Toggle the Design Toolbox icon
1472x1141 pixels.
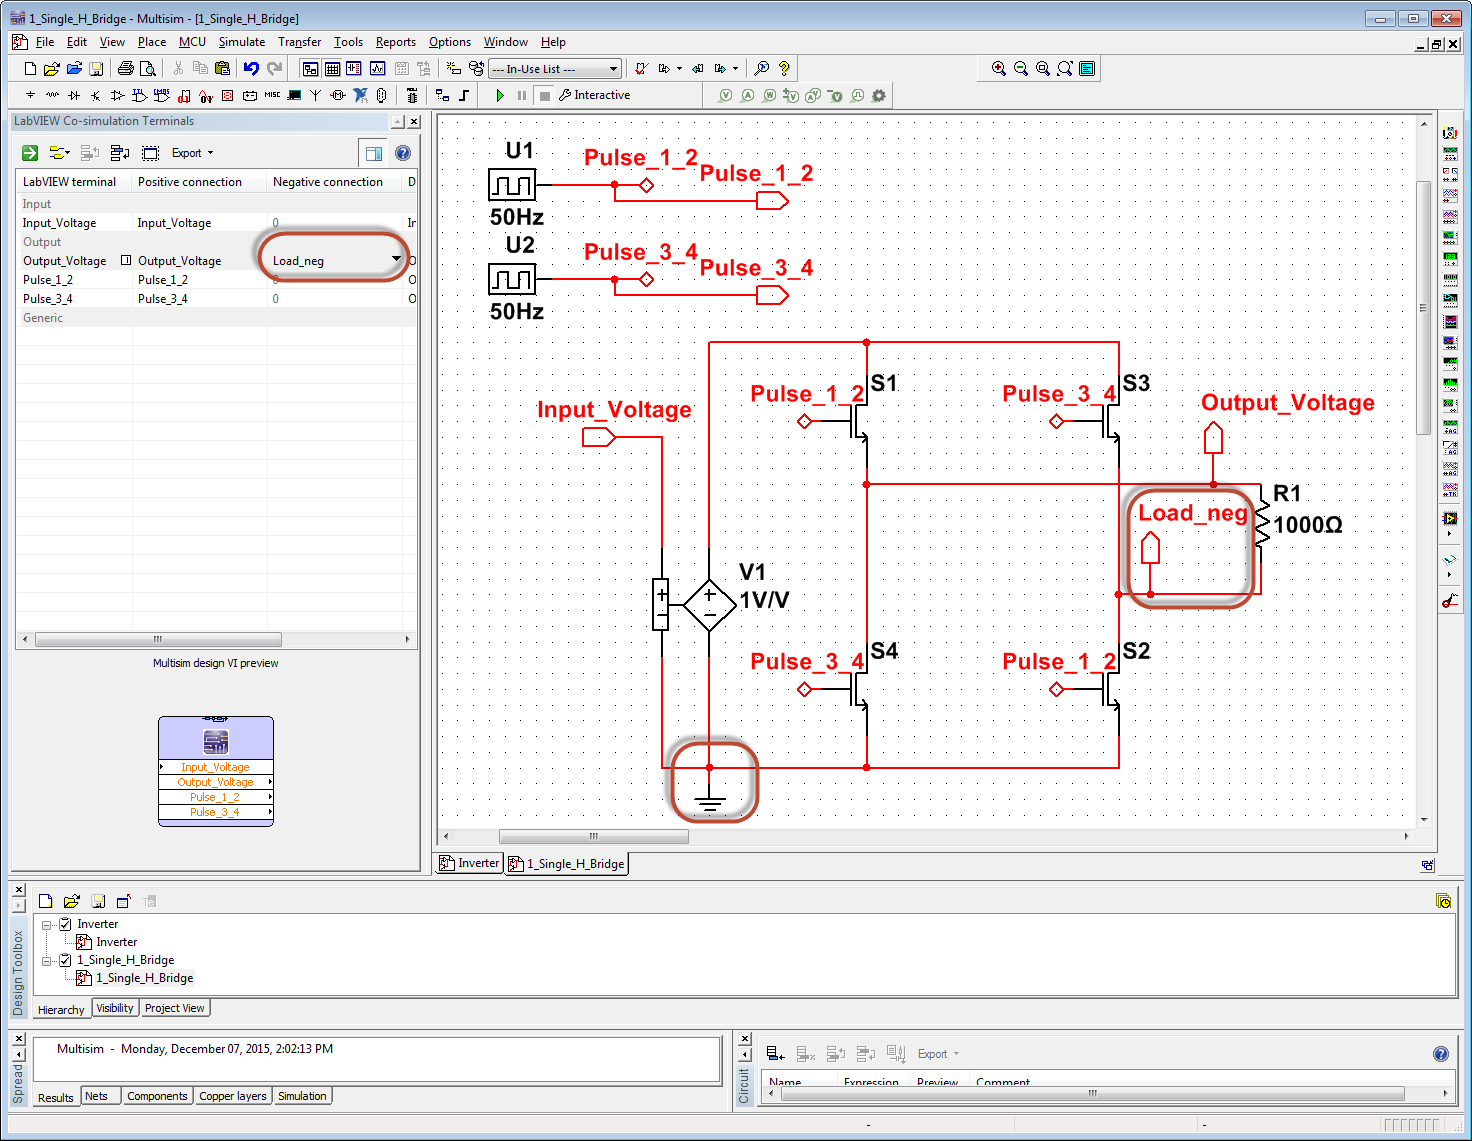[311, 69]
